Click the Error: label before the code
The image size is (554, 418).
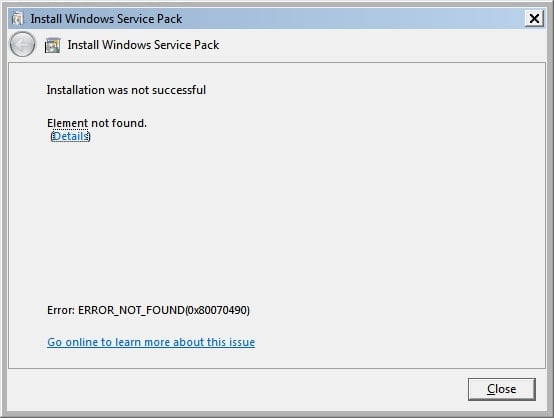tap(61, 310)
